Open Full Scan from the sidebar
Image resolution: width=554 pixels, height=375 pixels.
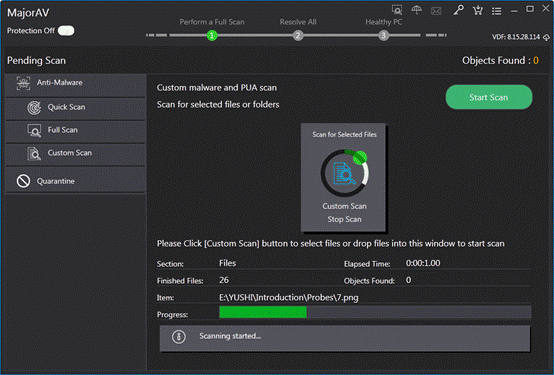(x=75, y=132)
